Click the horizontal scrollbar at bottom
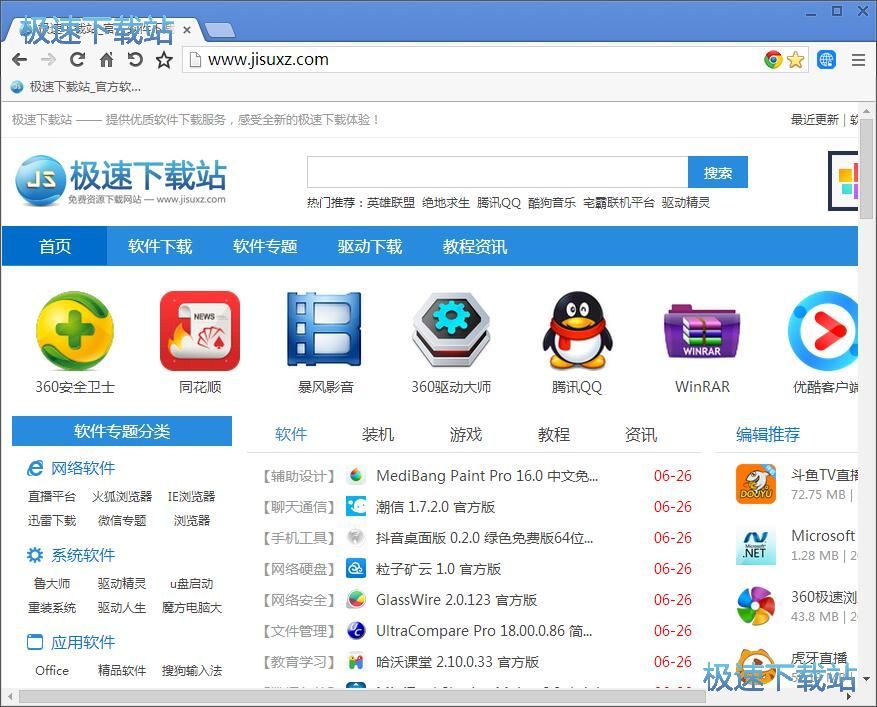Viewport: 877px width, 707px height. tap(362, 697)
